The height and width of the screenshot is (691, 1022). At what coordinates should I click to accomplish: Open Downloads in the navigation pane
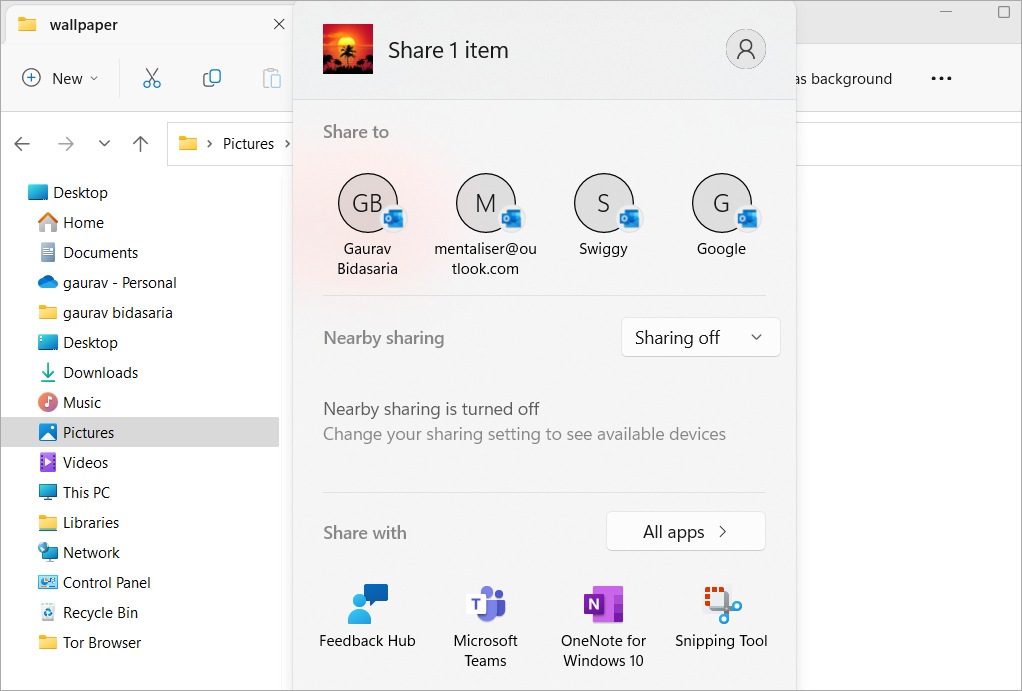(x=89, y=372)
